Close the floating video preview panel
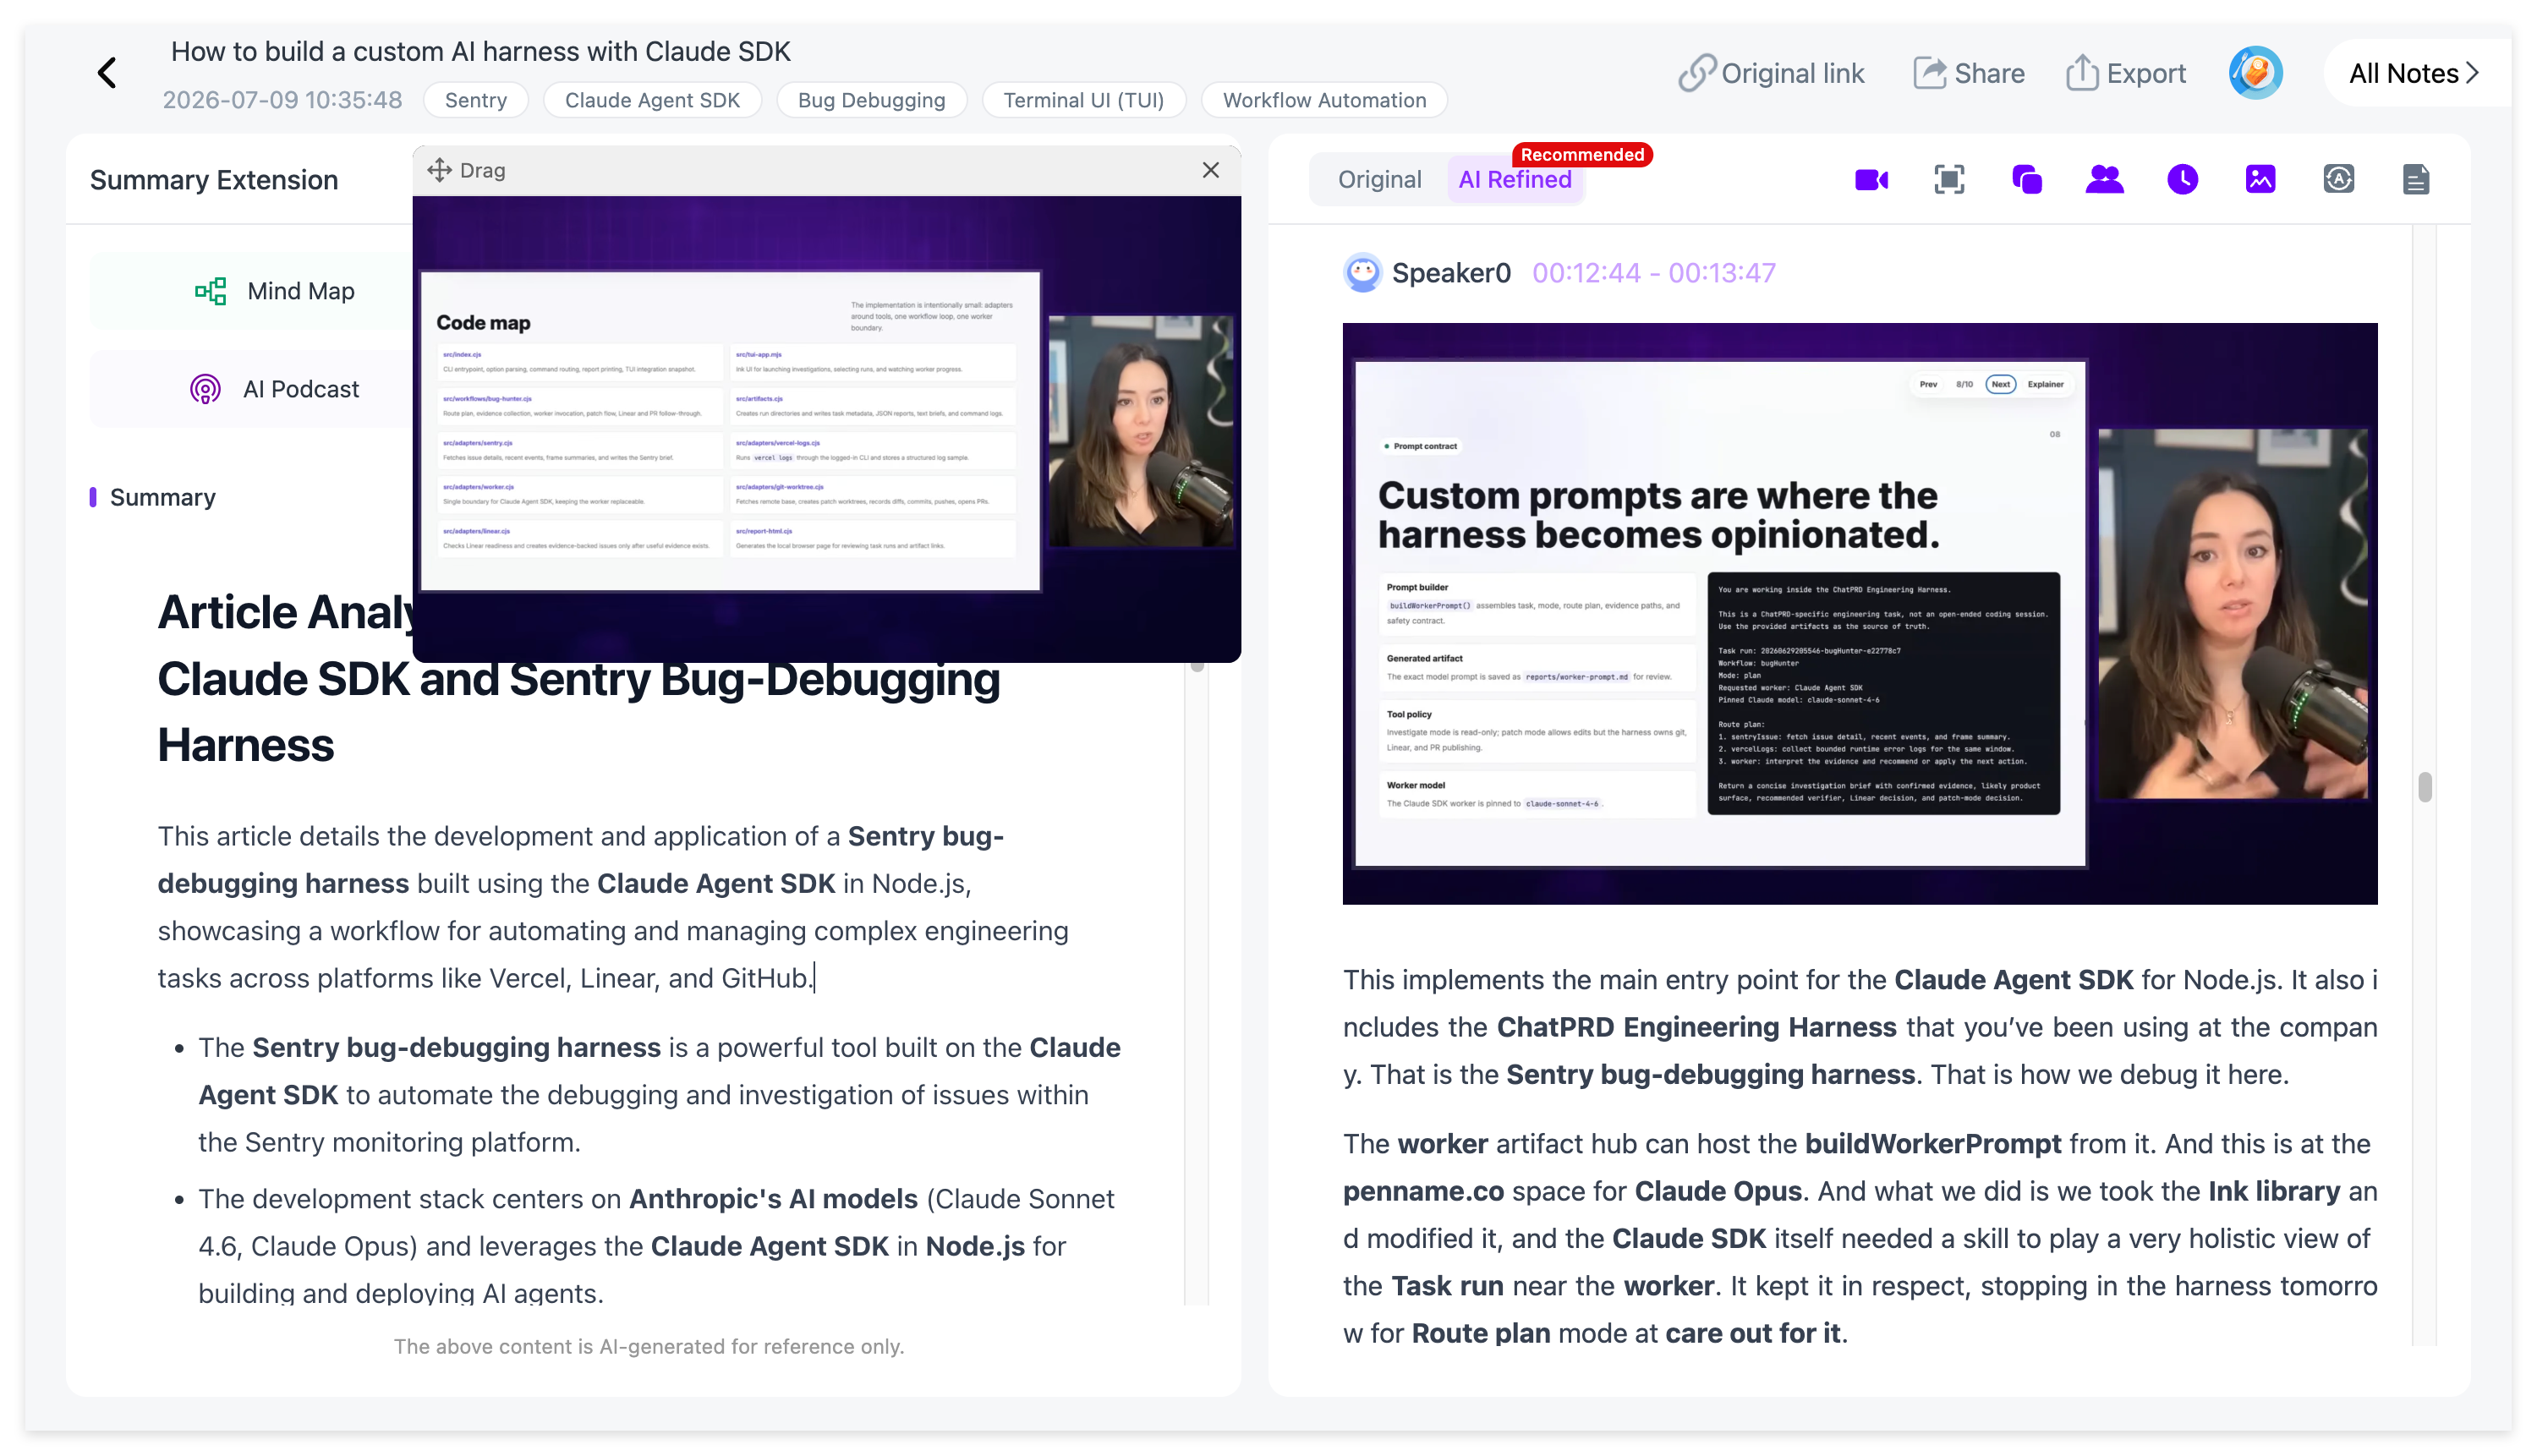This screenshot has width=2537, height=1456. (1210, 170)
